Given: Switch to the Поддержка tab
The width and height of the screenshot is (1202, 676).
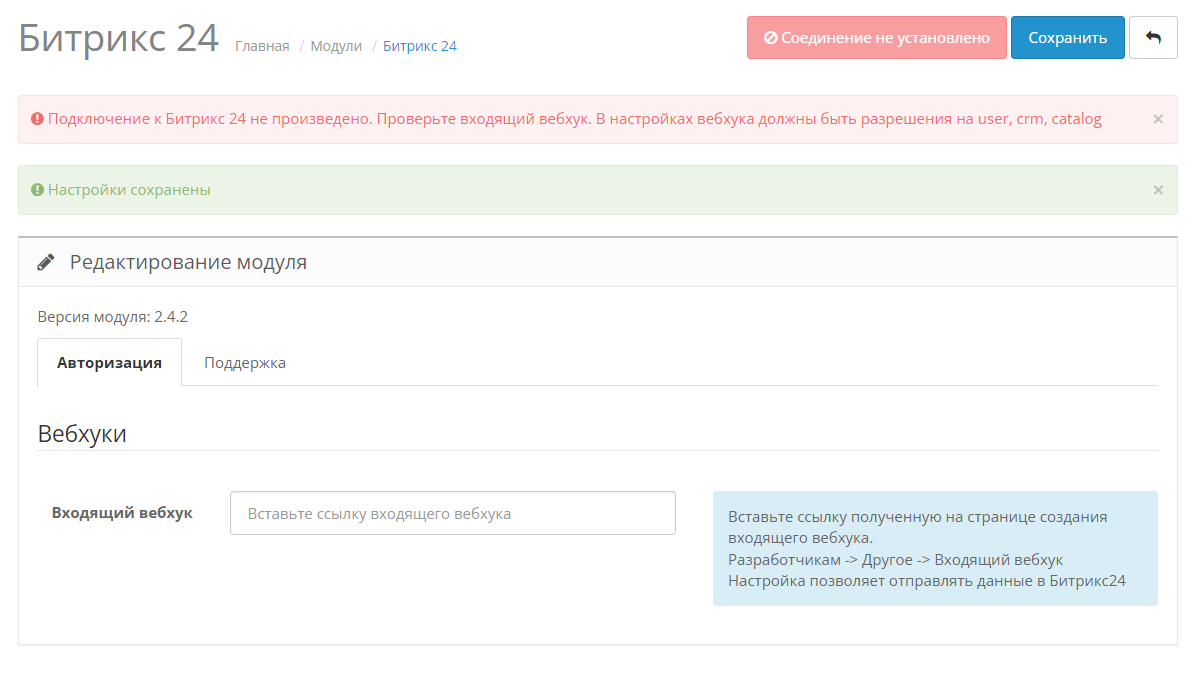Looking at the screenshot, I should point(245,362).
